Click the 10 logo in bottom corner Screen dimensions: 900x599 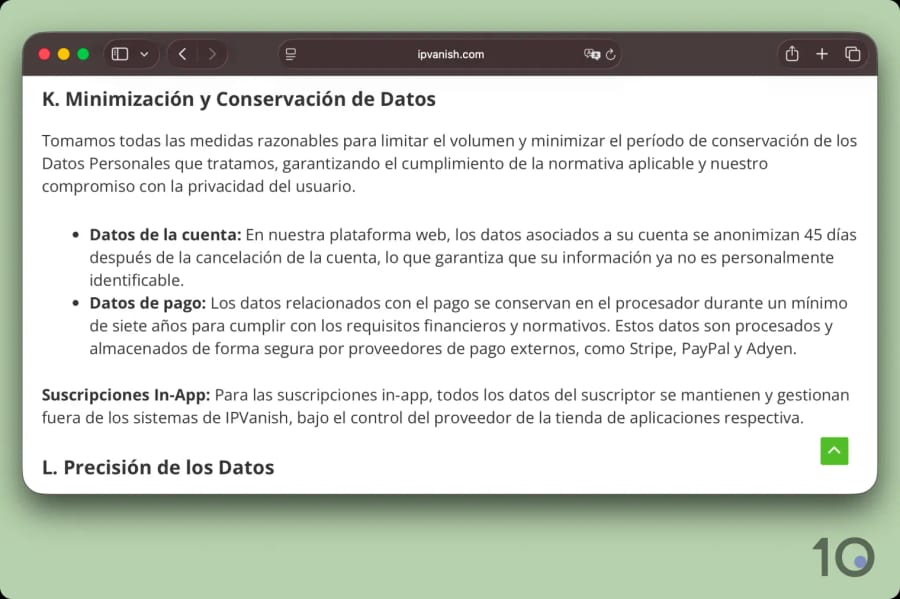coord(845,557)
